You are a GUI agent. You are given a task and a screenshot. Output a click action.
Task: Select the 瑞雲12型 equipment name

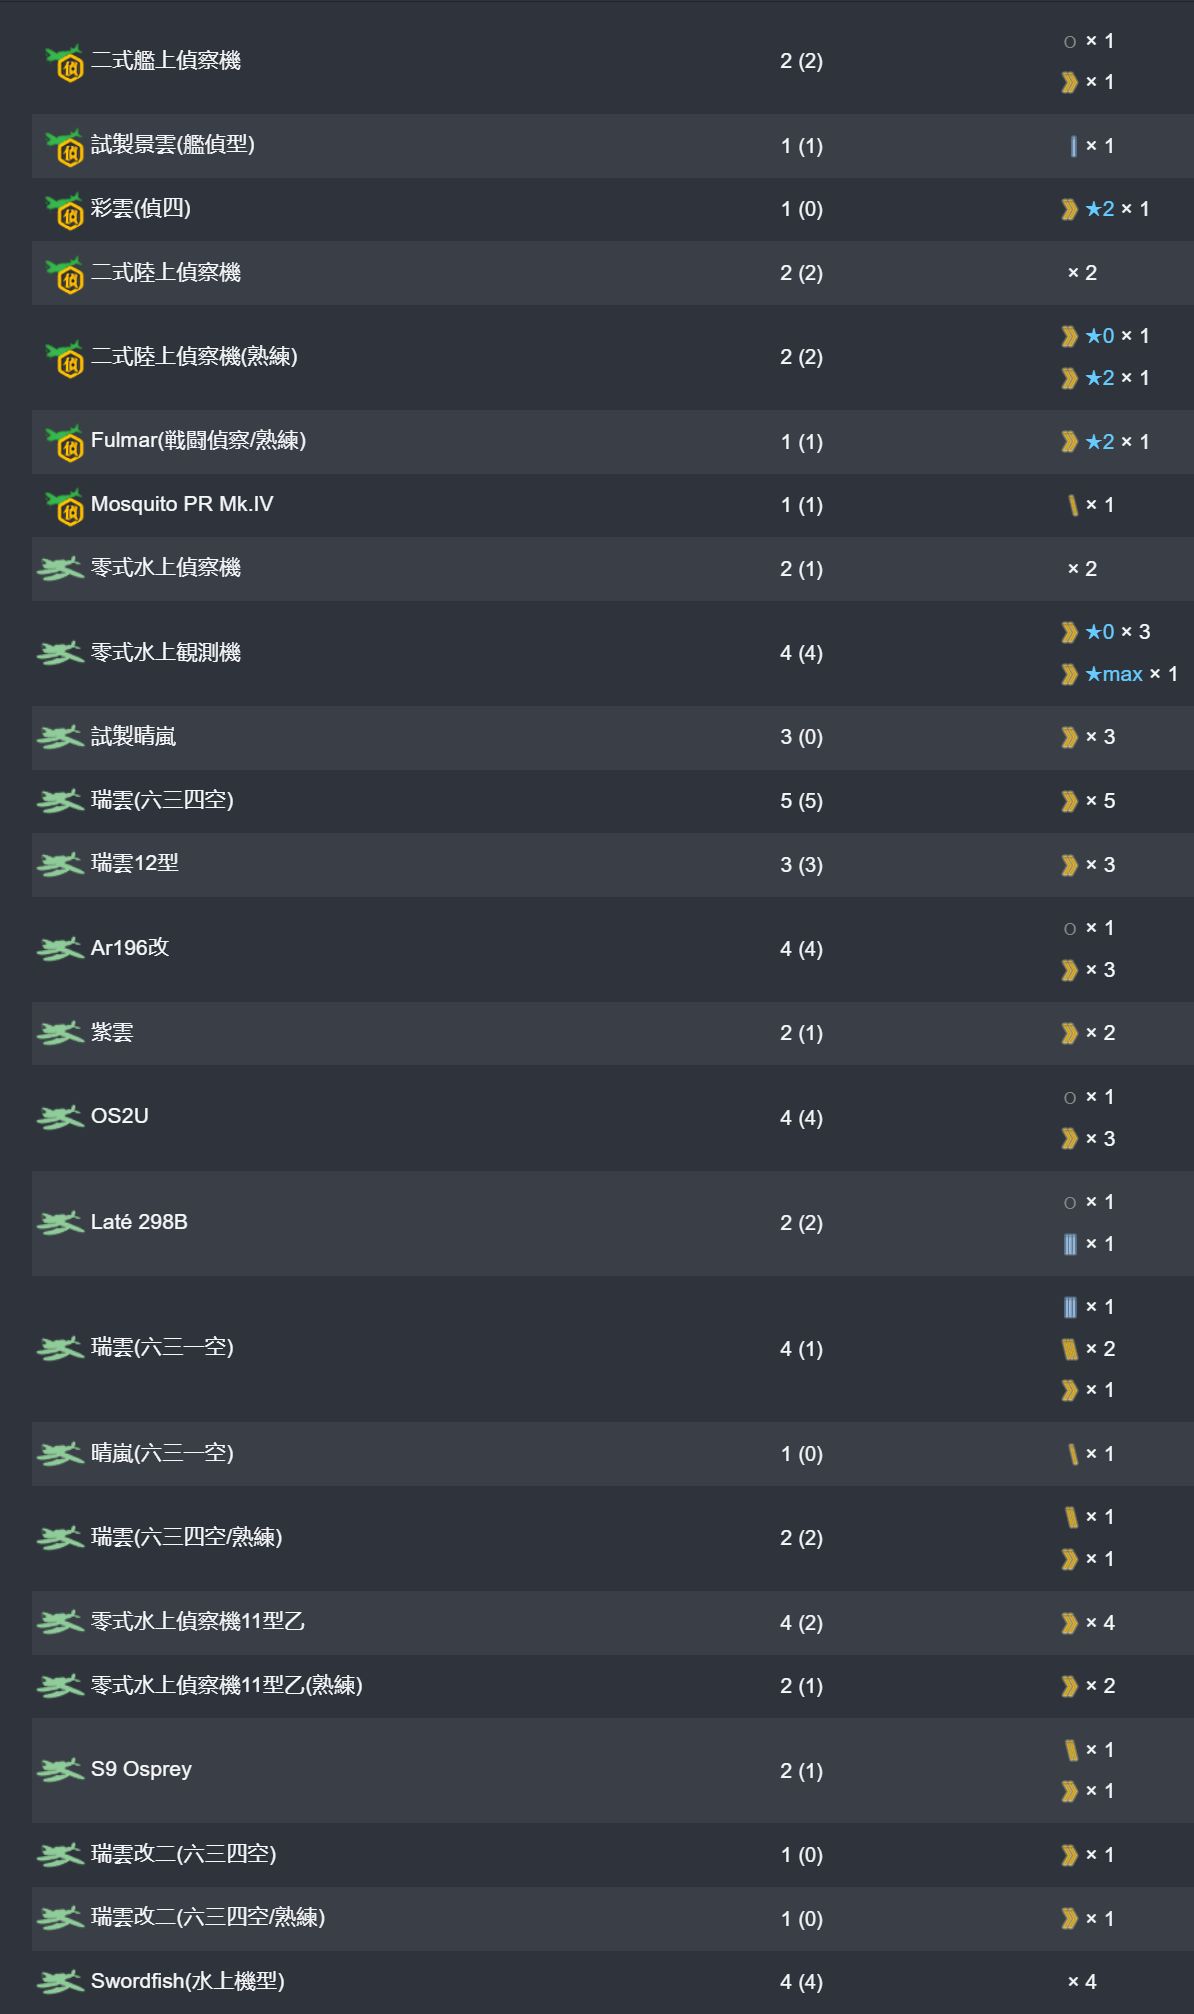pos(135,863)
